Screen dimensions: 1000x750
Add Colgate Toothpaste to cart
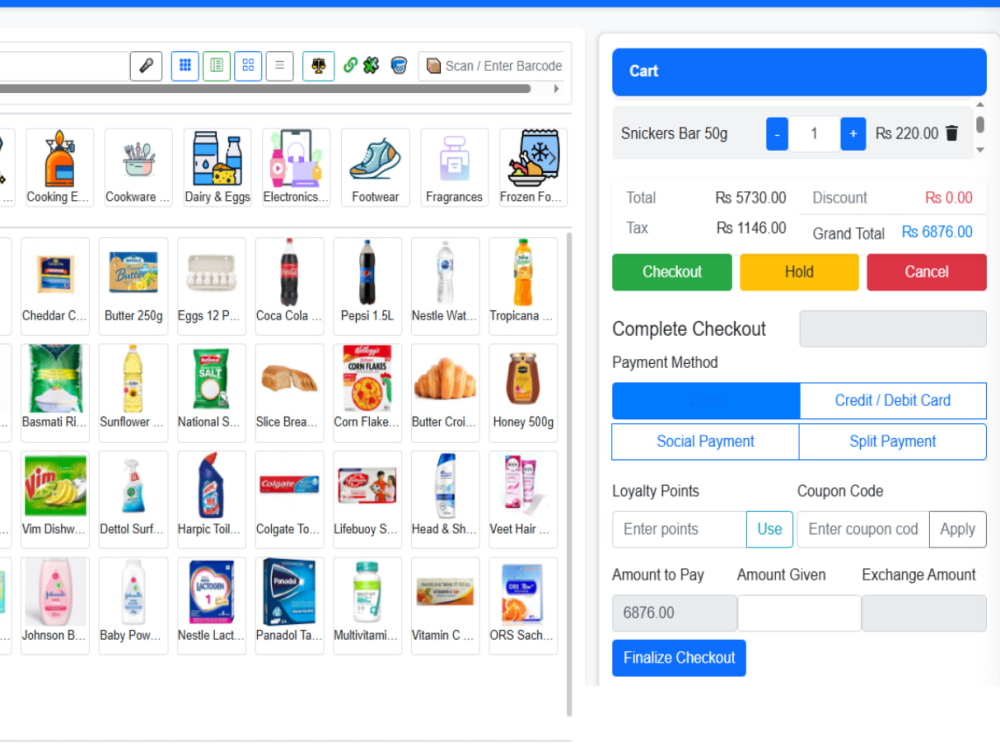290,499
